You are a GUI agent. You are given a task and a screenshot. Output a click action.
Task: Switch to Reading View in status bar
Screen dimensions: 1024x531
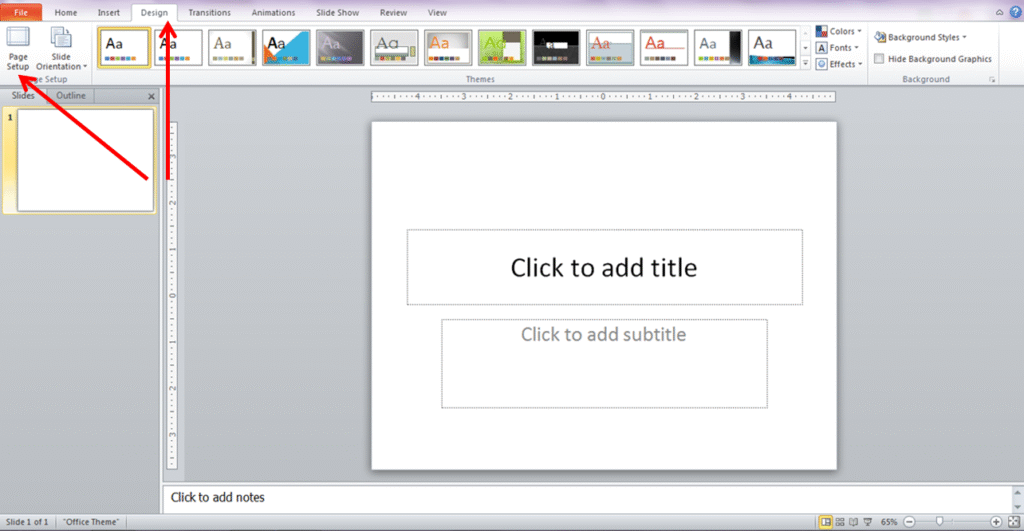click(x=853, y=522)
